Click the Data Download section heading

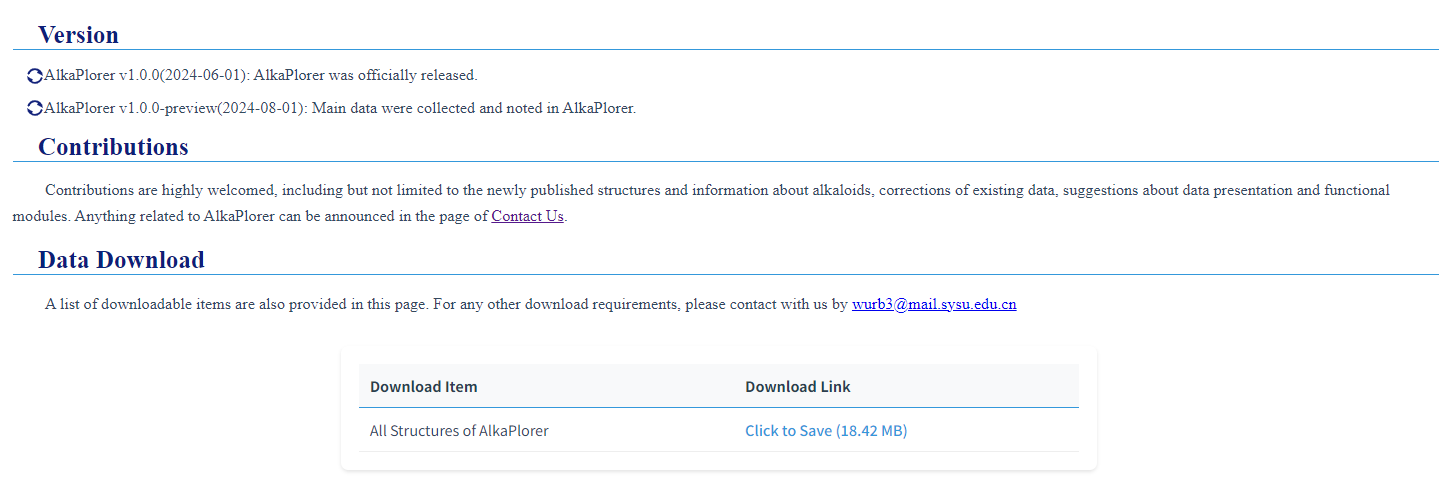[x=121, y=261]
